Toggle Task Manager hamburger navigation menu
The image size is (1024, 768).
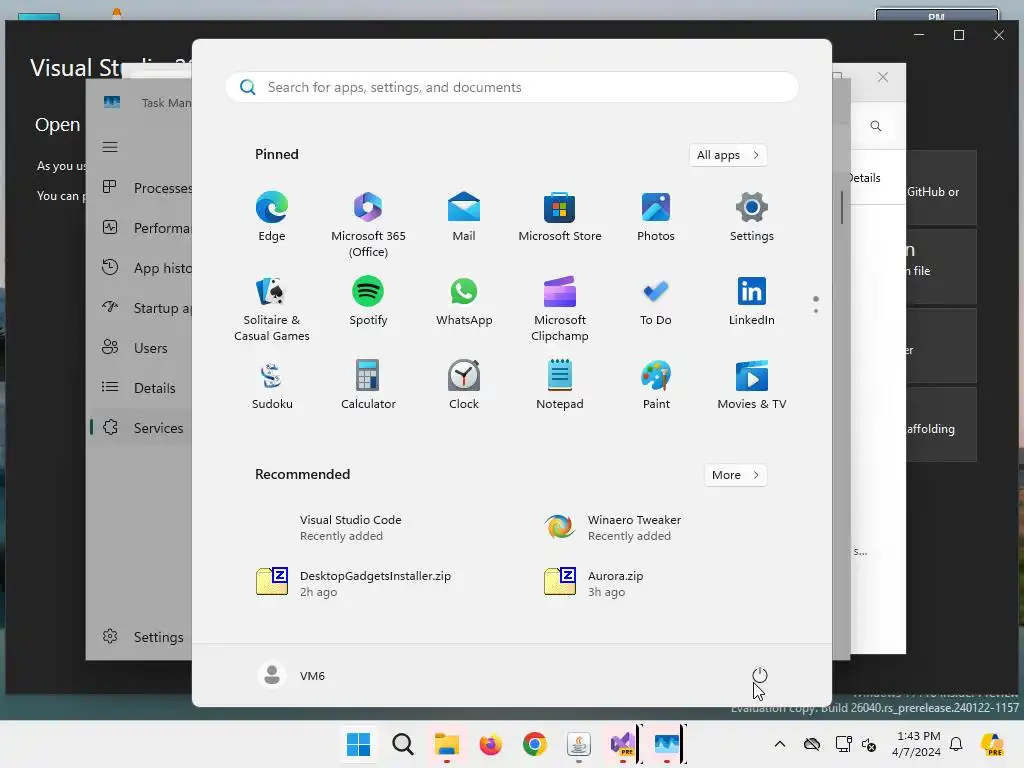coord(110,147)
